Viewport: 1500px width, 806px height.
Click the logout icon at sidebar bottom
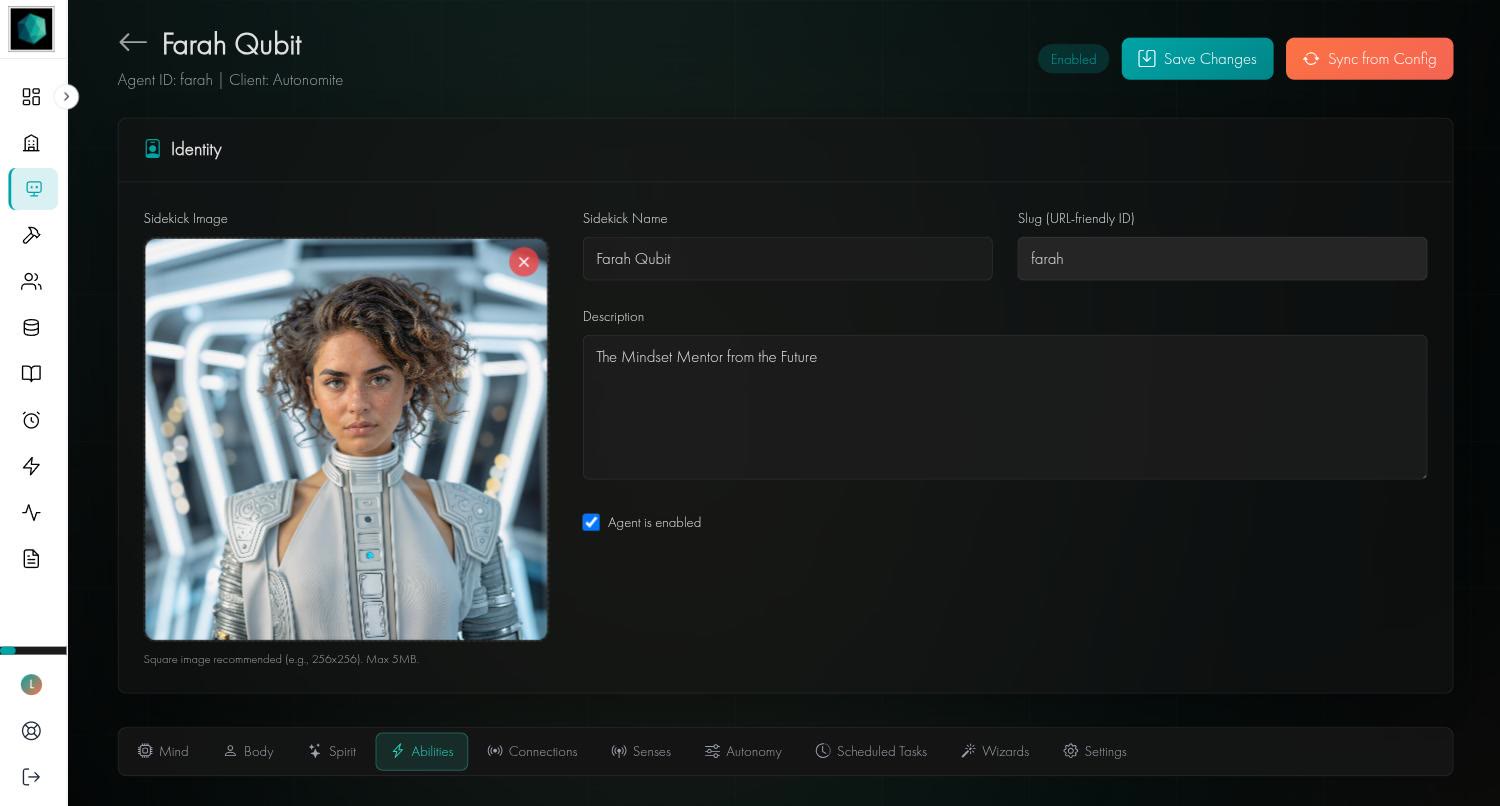(x=31, y=777)
